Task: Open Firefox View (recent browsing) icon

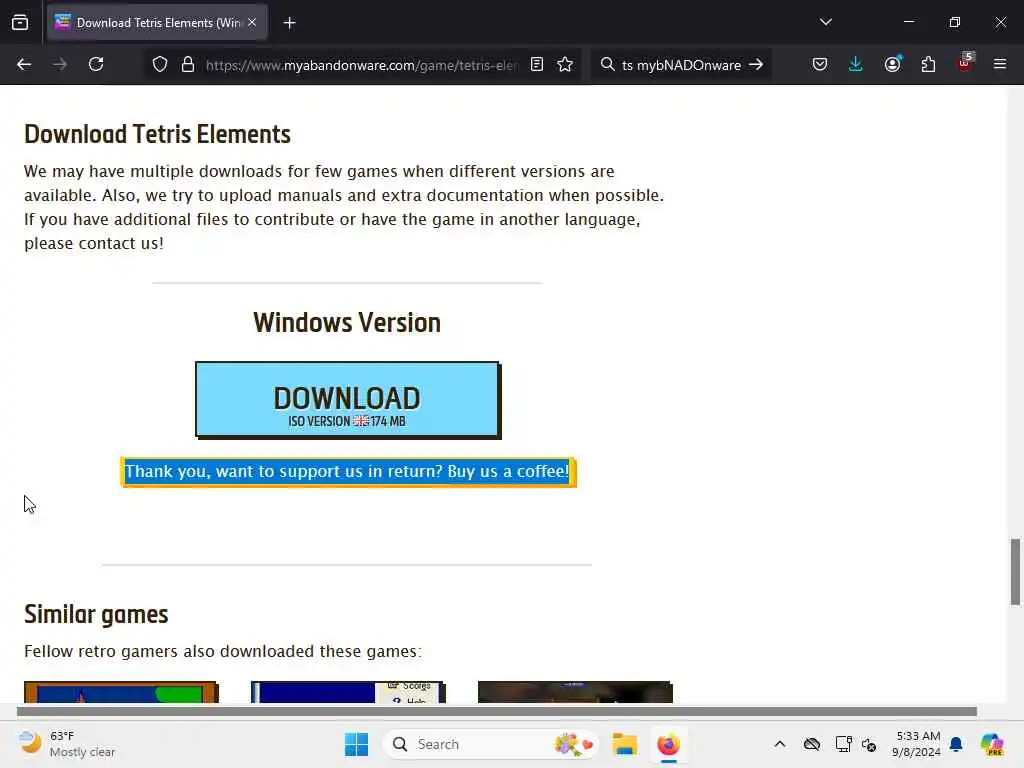Action: 20,23
